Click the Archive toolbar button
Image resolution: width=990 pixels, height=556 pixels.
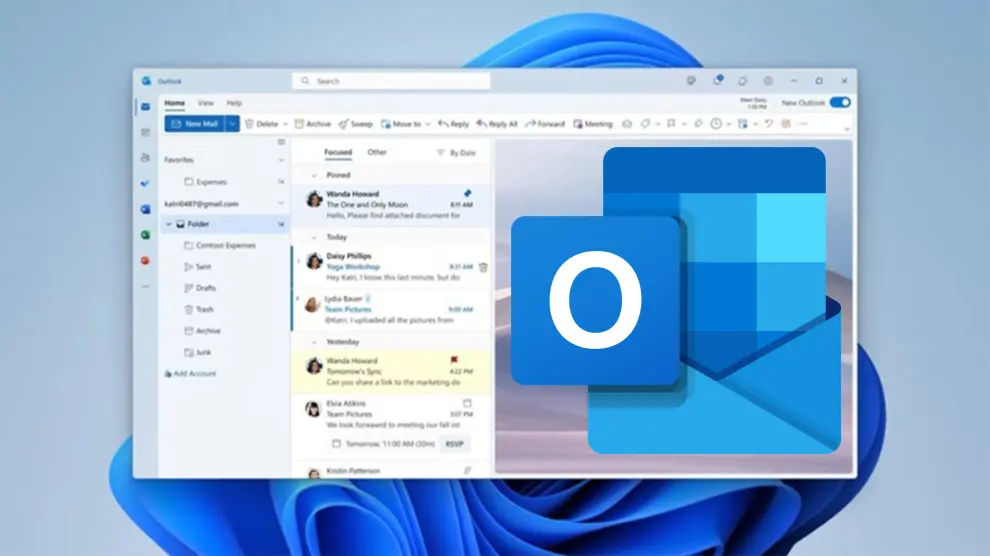click(x=312, y=124)
